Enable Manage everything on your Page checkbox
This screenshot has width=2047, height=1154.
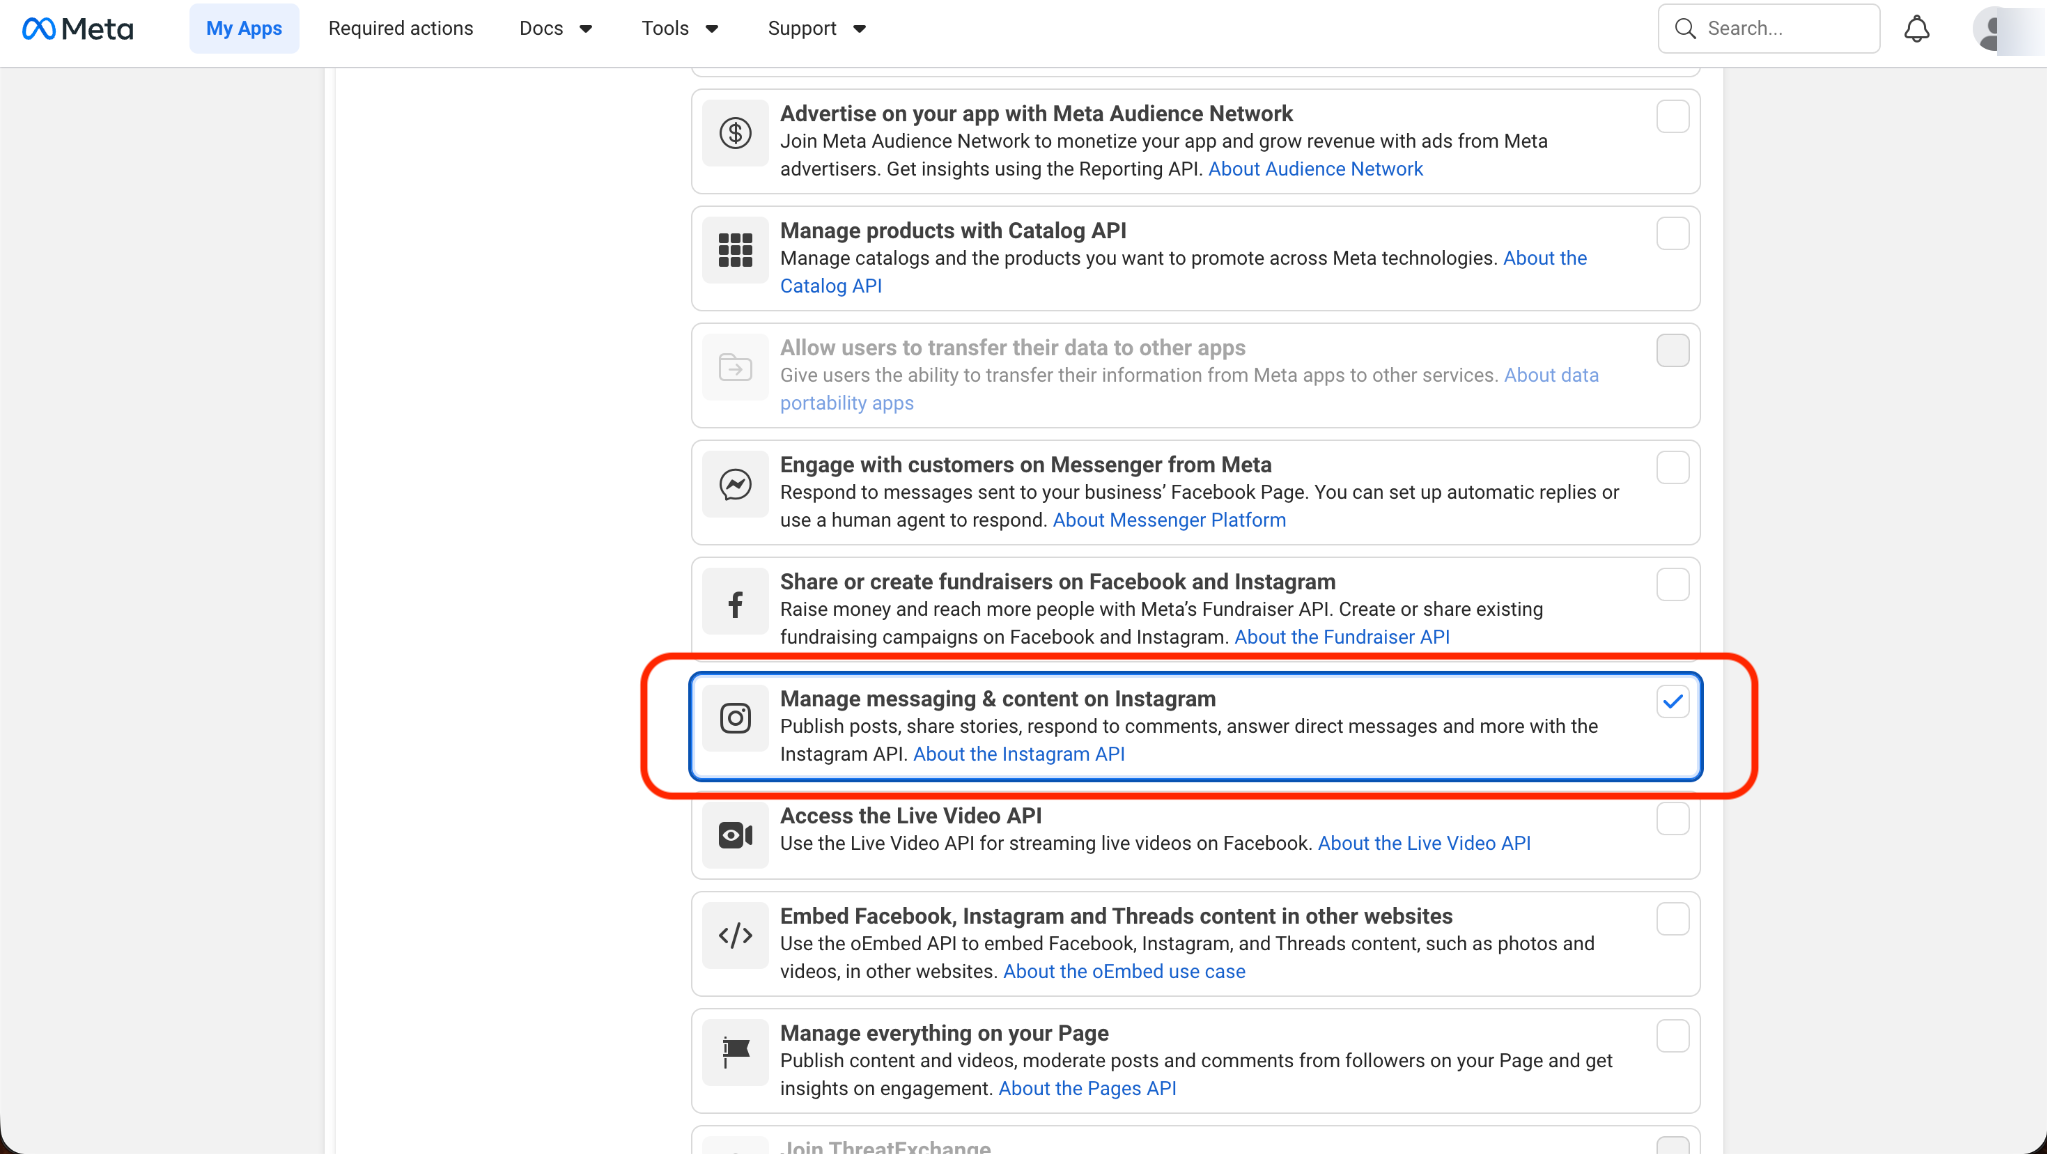(x=1672, y=1036)
